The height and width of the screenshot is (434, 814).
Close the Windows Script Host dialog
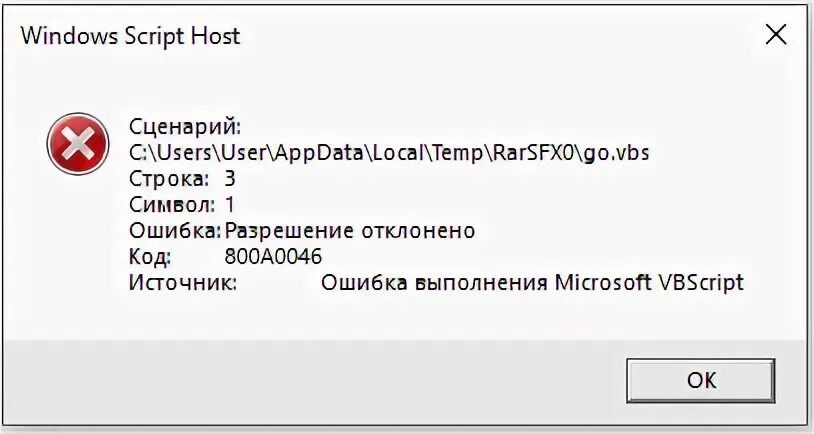[x=775, y=36]
